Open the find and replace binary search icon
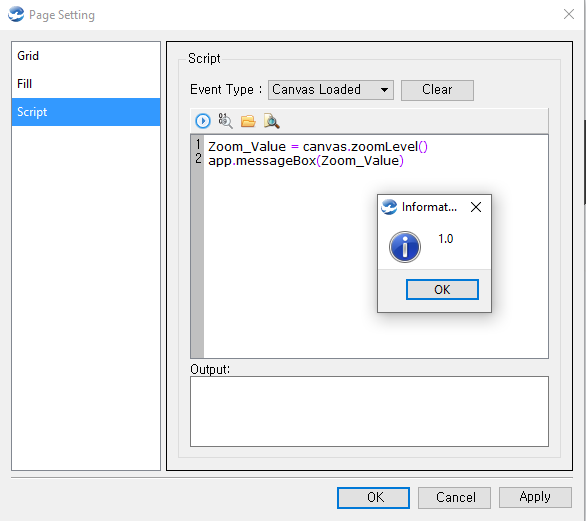 click(x=225, y=121)
